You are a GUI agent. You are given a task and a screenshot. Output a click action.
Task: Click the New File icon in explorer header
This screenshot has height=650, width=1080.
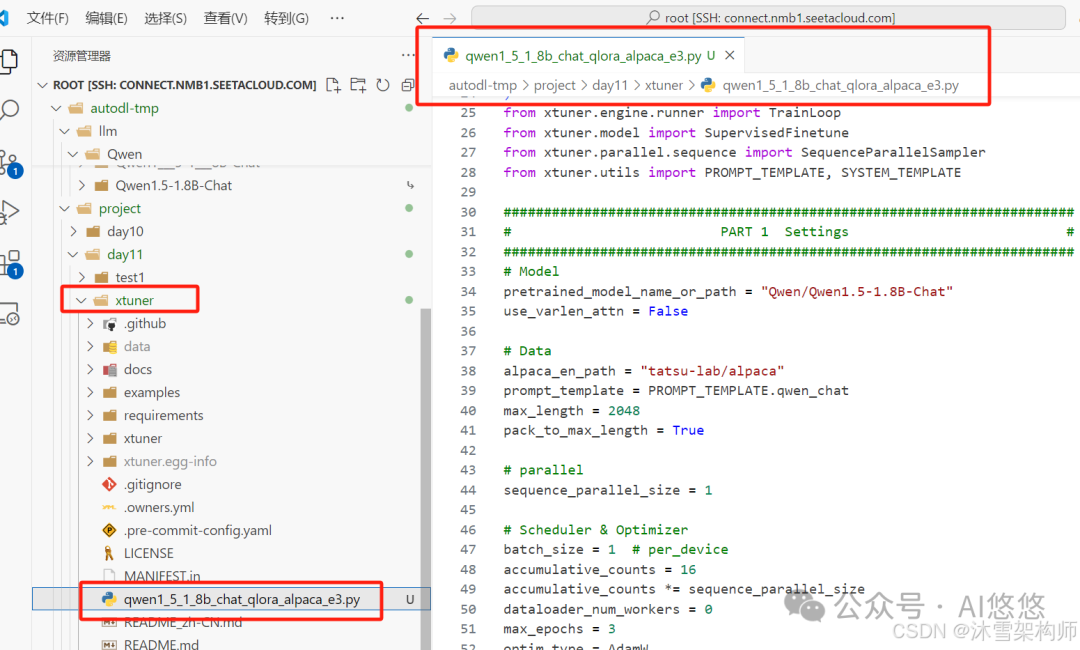(x=334, y=85)
